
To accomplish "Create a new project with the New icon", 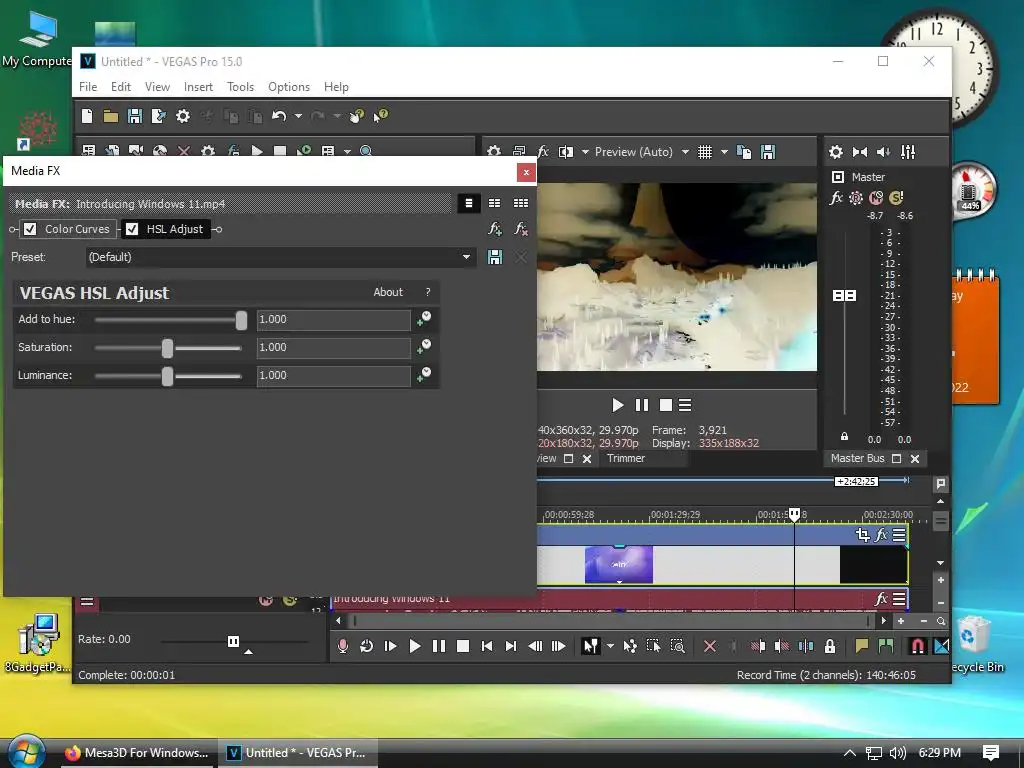I will click(87, 116).
